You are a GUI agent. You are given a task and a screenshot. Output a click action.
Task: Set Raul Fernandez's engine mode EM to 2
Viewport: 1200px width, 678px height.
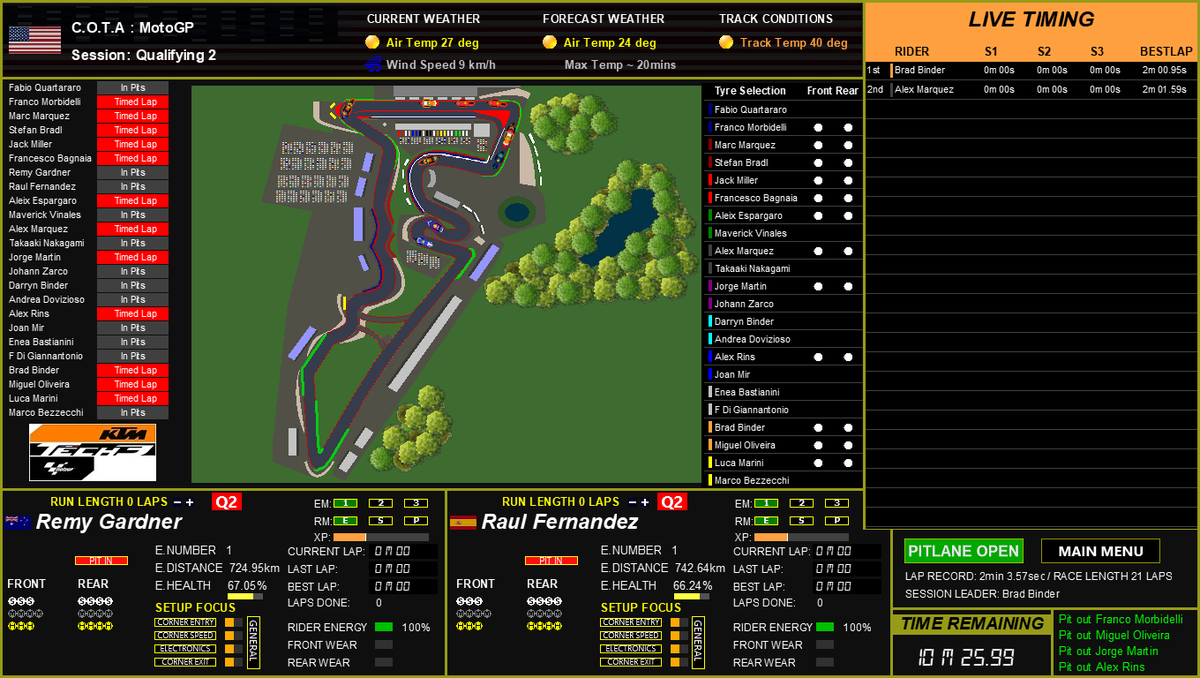(x=802, y=503)
